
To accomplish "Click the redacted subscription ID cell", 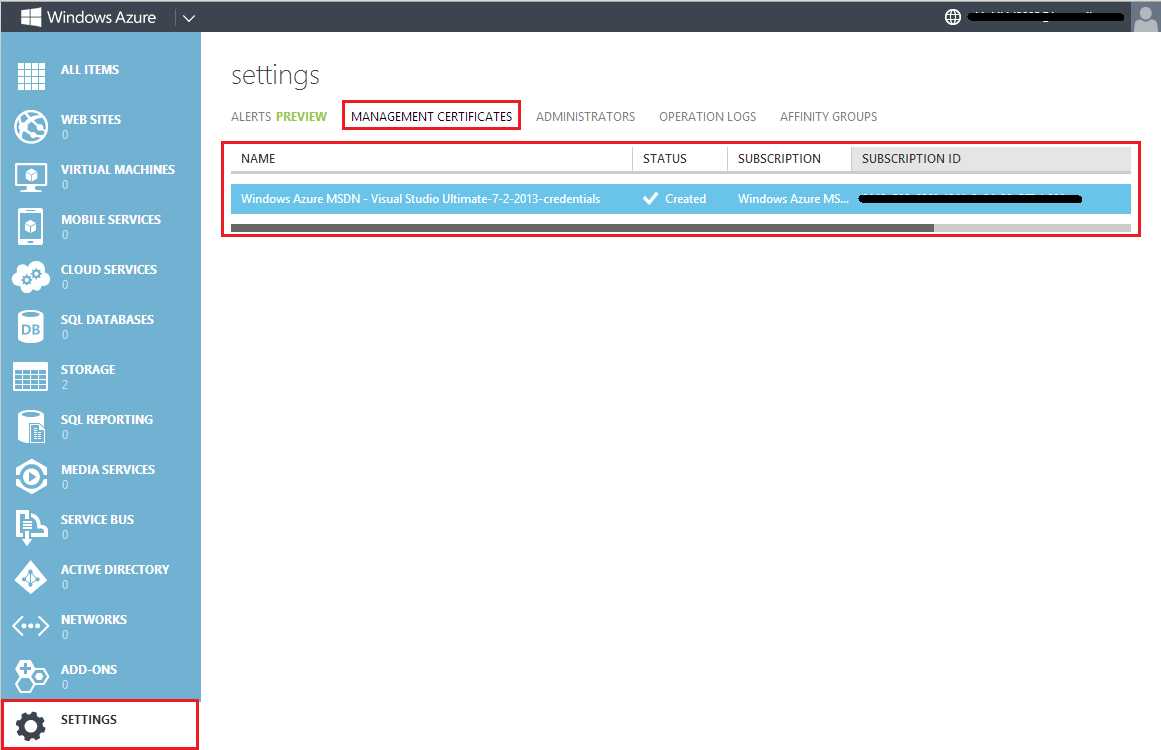I will [970, 198].
